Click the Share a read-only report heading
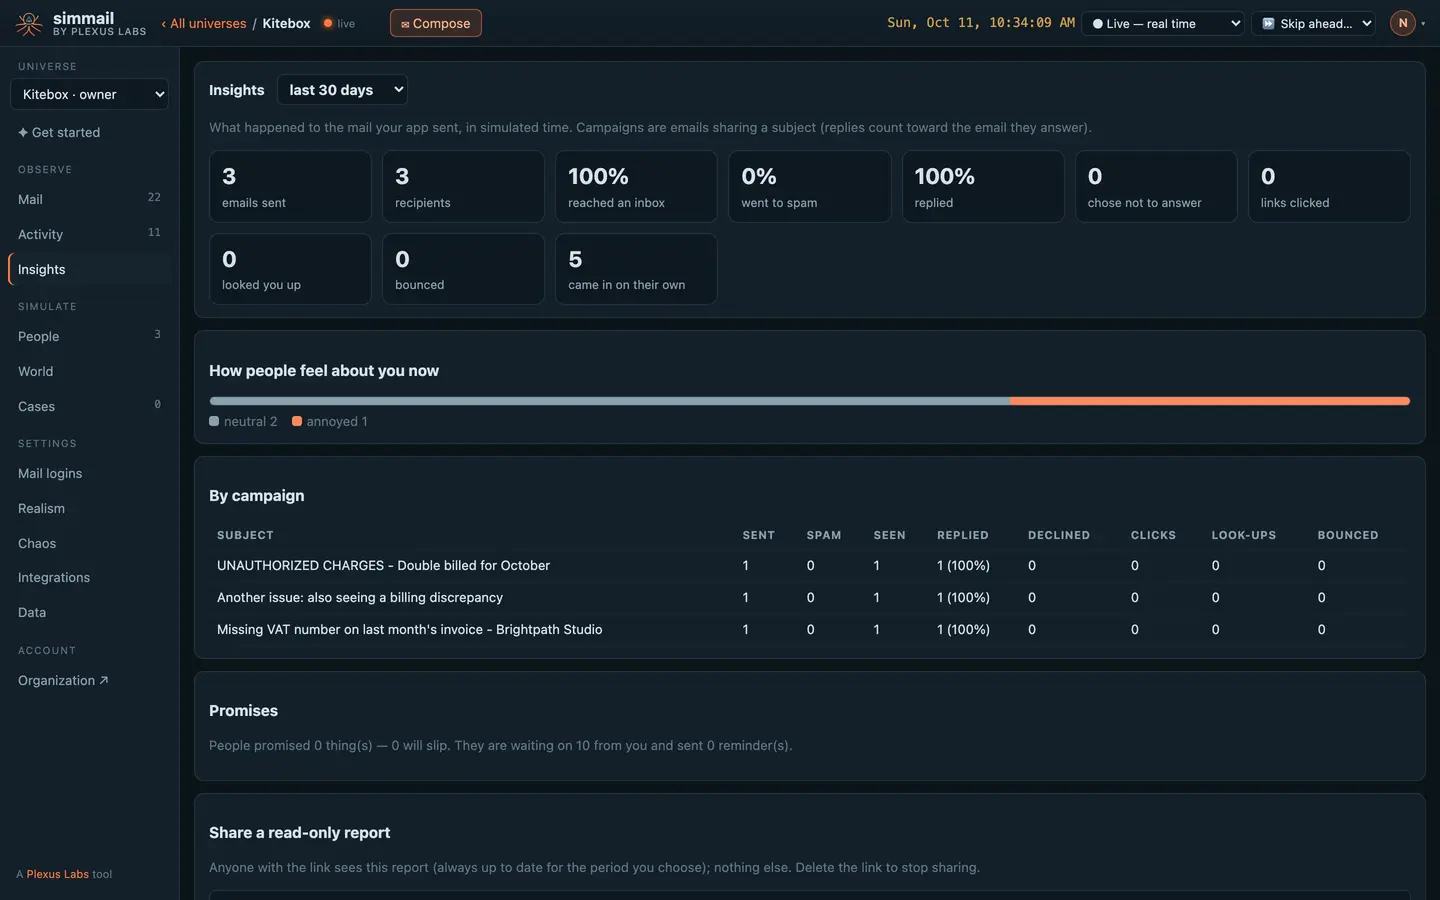1440x900 pixels. (x=299, y=832)
